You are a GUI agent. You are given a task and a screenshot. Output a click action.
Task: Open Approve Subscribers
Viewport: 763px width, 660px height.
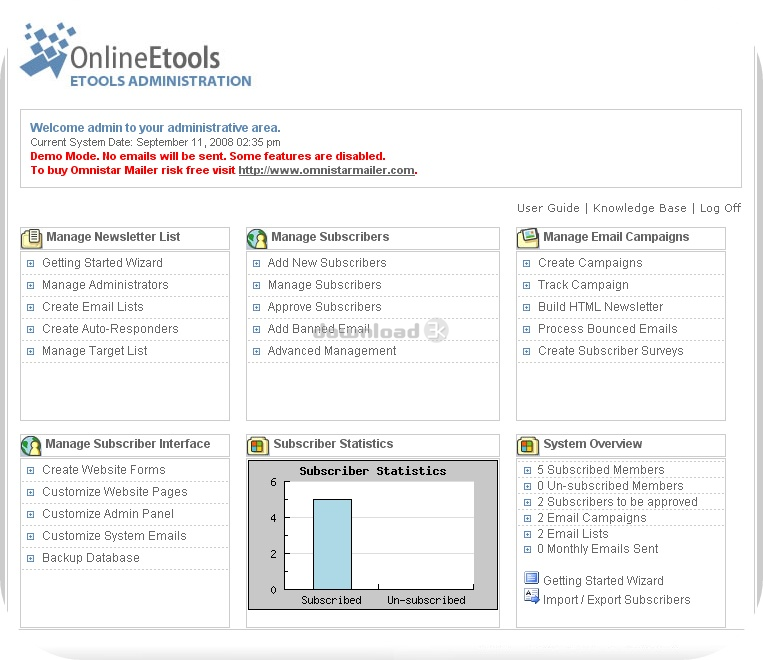[x=324, y=307]
